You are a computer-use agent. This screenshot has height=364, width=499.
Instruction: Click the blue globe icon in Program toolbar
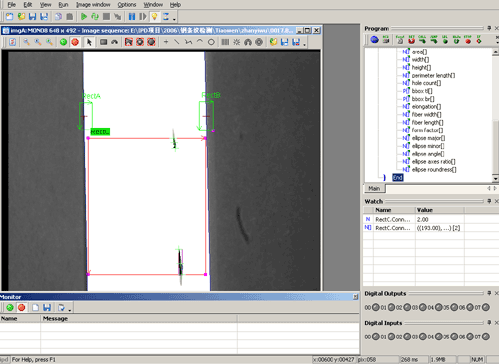coord(374,40)
